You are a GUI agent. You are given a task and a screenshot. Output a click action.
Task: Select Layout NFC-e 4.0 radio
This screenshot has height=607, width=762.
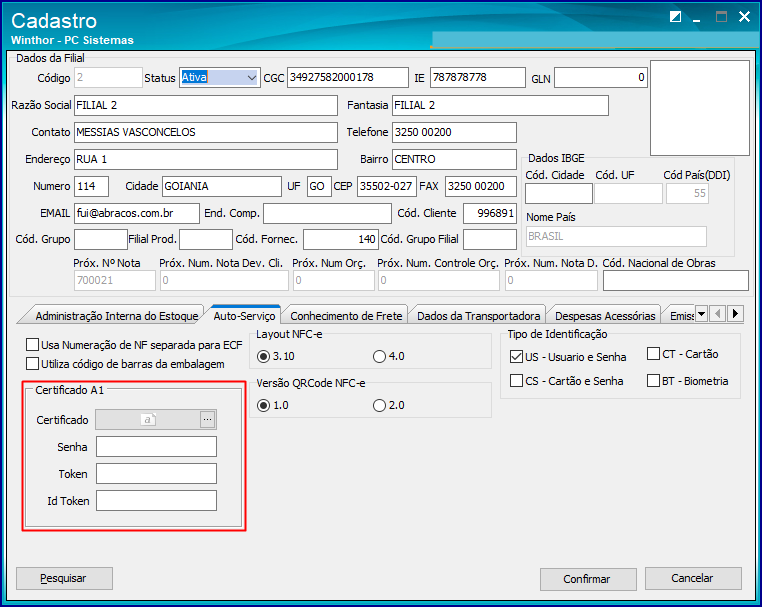tap(380, 356)
